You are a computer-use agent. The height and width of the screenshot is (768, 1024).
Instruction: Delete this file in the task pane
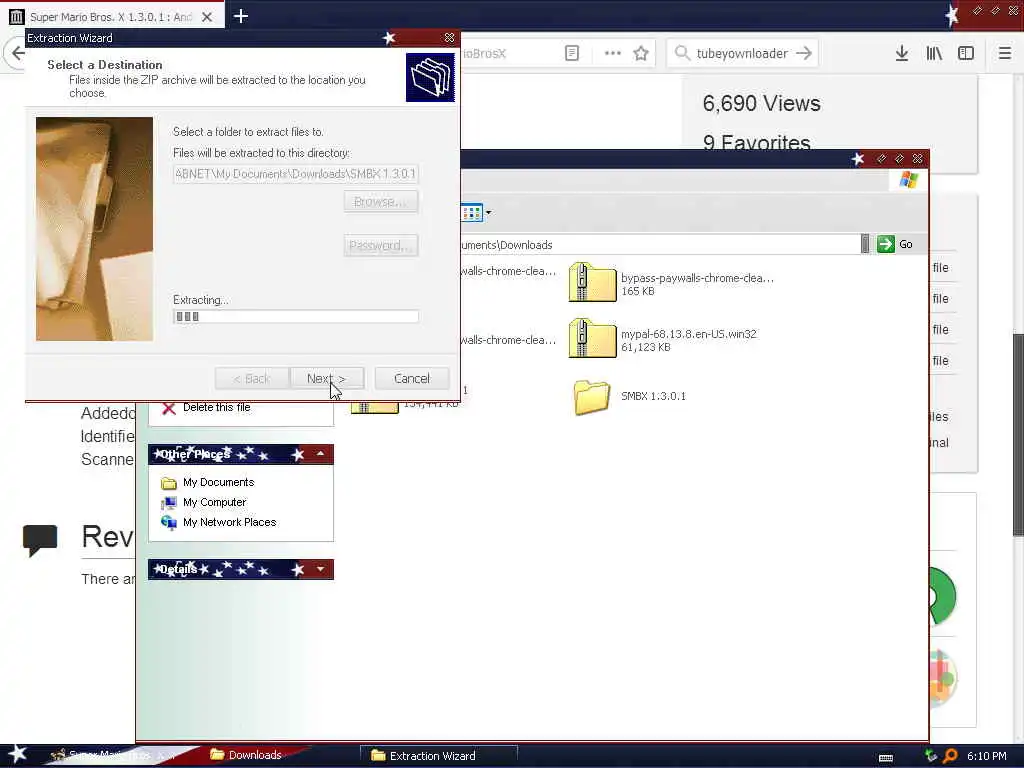coord(216,408)
